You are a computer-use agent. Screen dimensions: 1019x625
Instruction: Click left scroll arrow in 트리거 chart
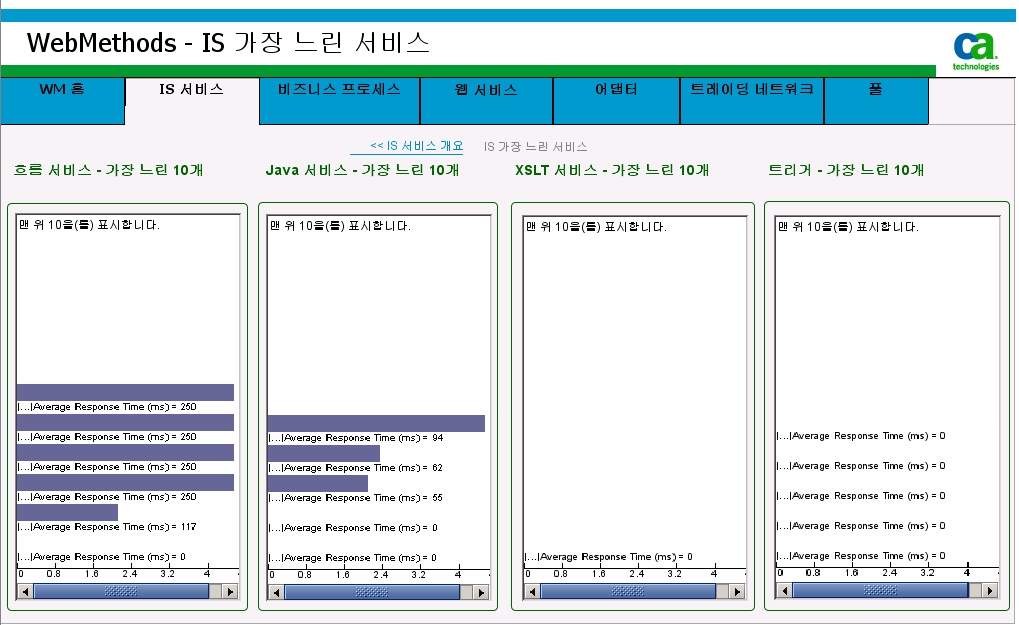tap(784, 591)
